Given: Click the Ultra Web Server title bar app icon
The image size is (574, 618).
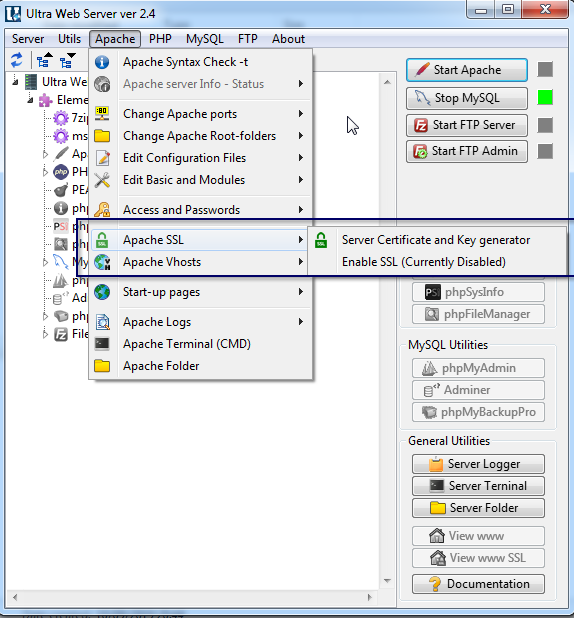Looking at the screenshot, I should click(x=13, y=14).
